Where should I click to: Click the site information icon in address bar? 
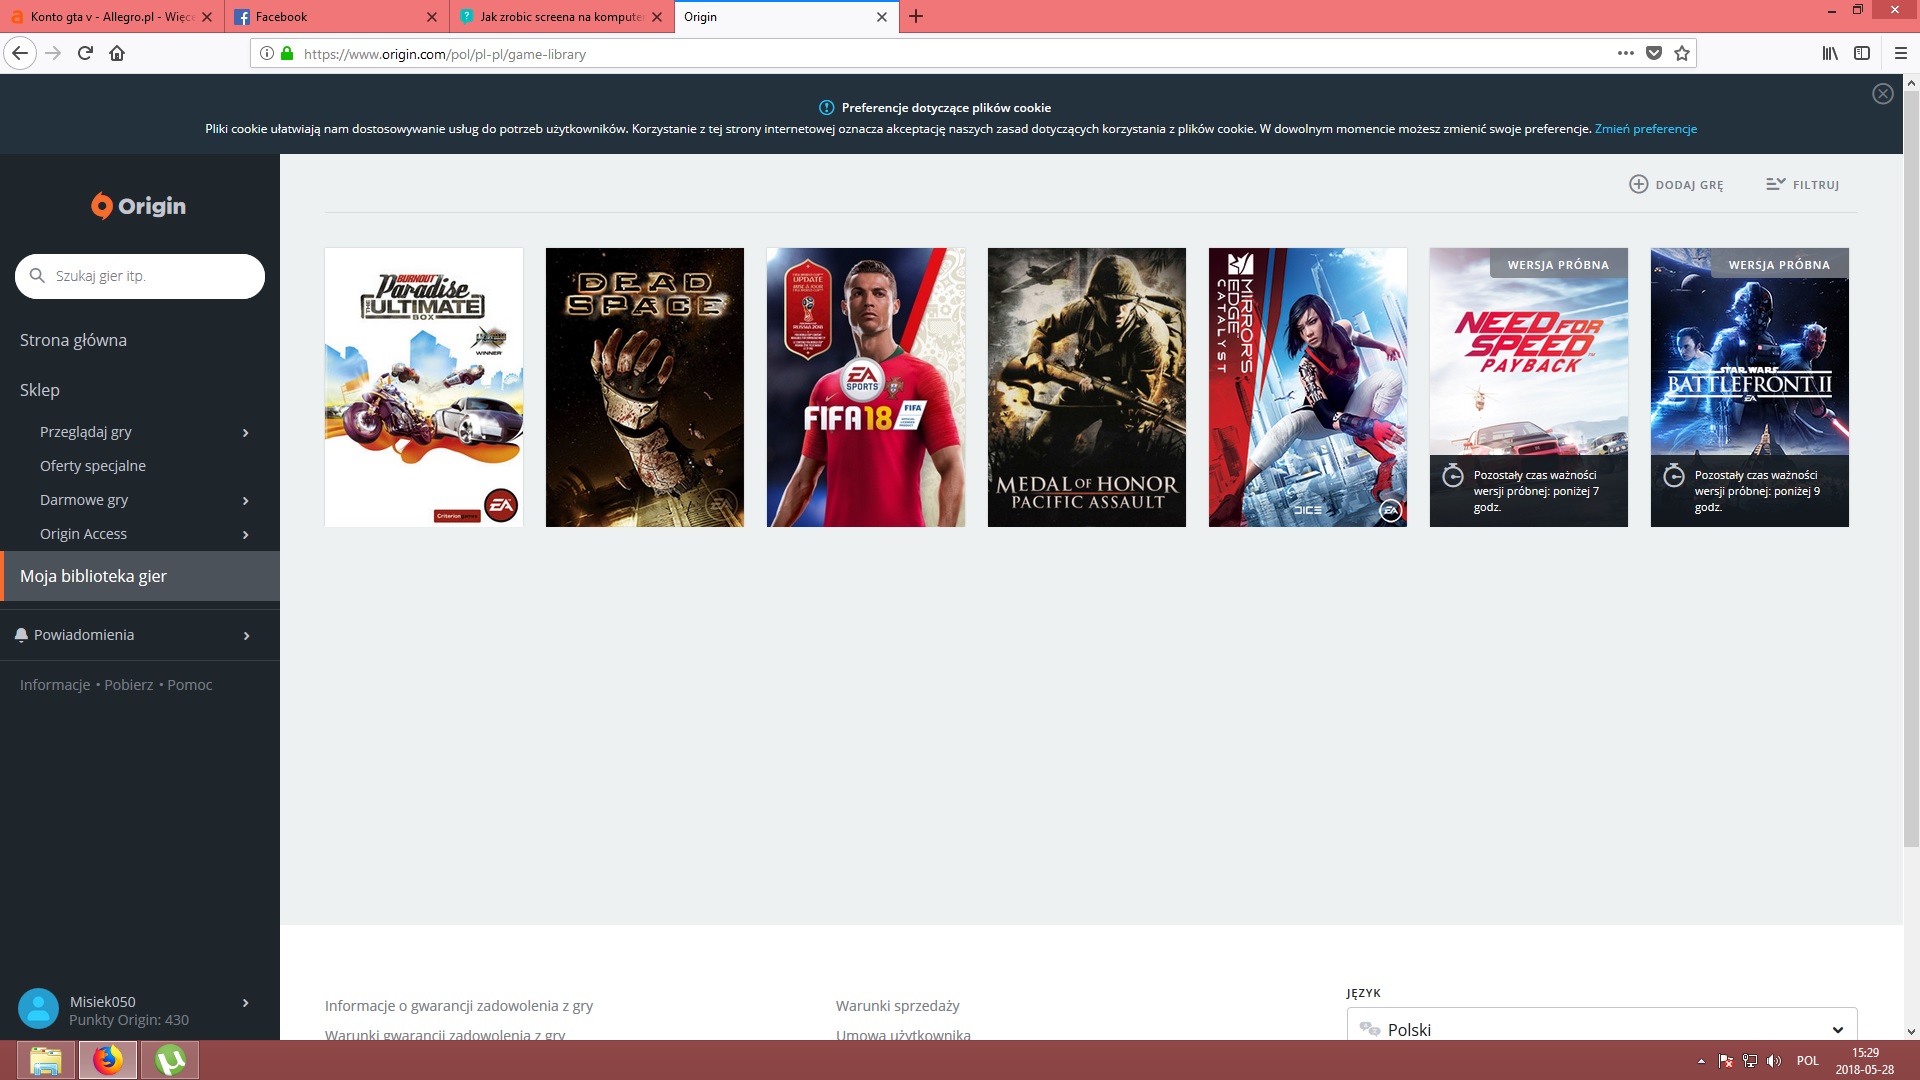(267, 54)
